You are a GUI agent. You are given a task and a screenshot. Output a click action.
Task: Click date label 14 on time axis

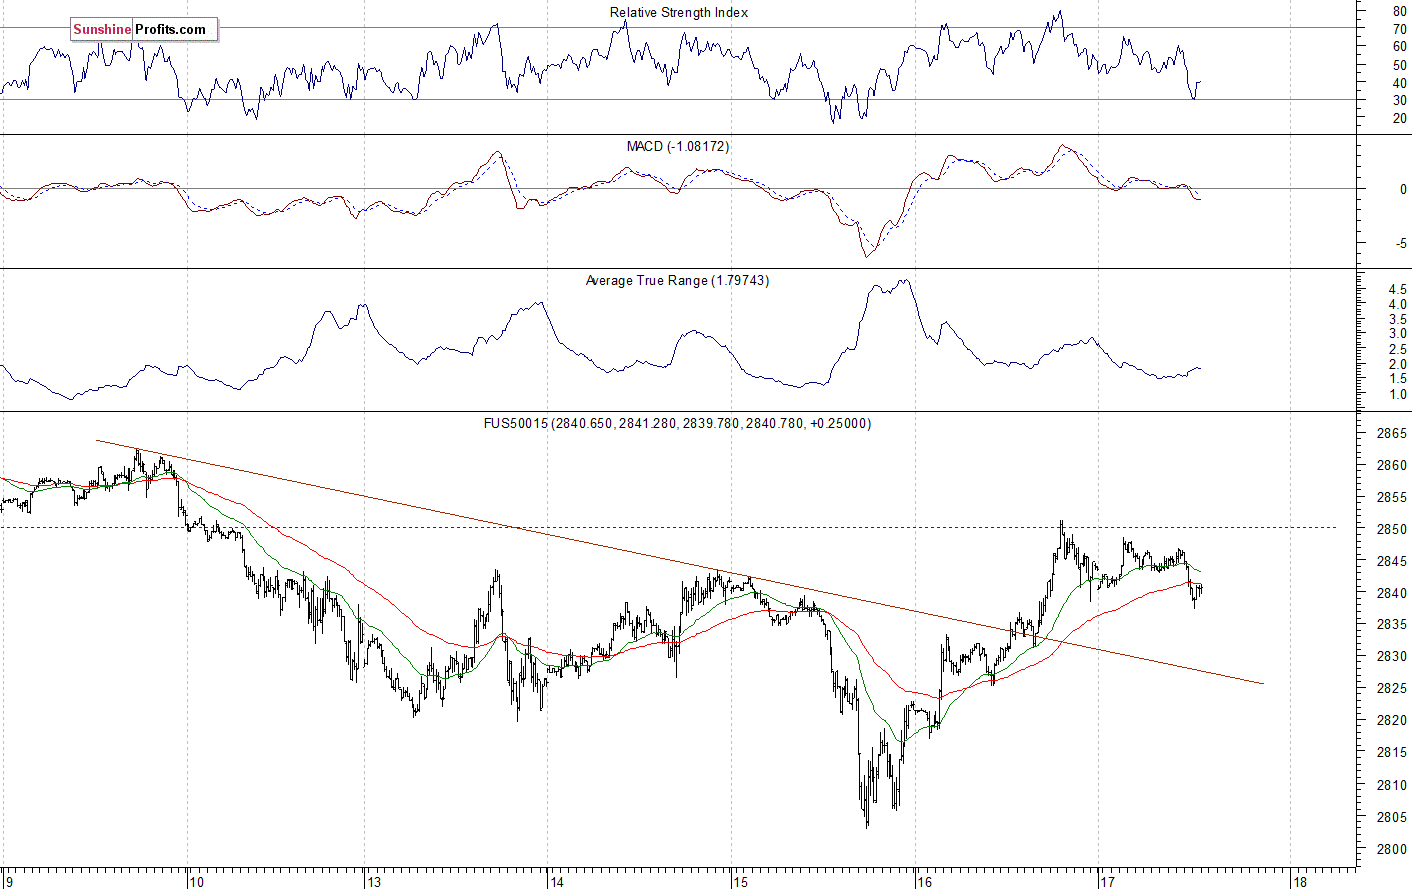pos(556,882)
